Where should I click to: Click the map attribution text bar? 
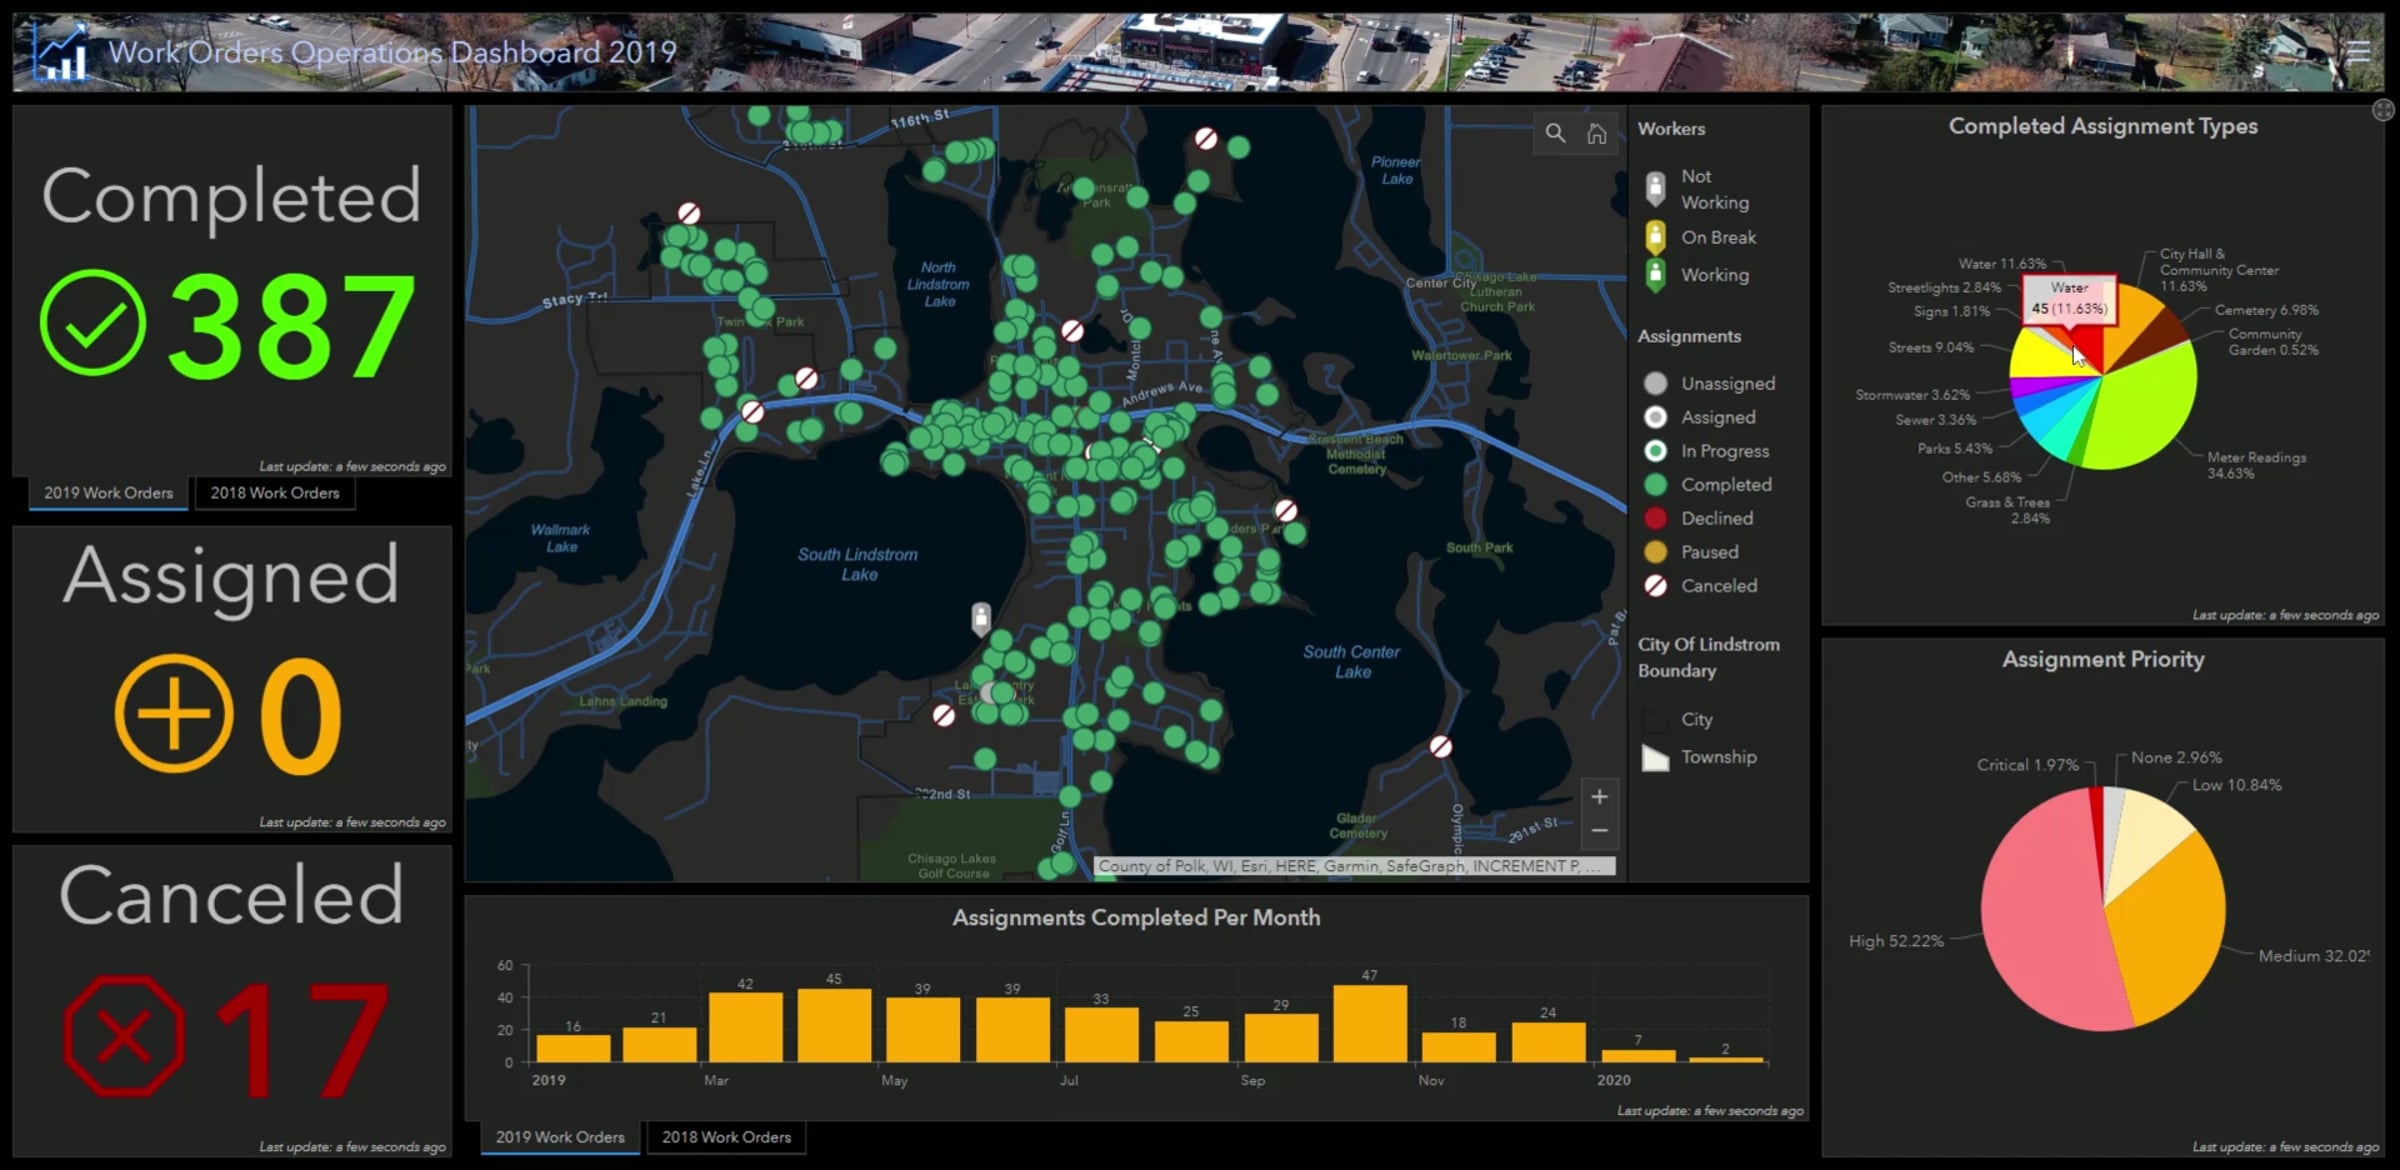click(1354, 866)
